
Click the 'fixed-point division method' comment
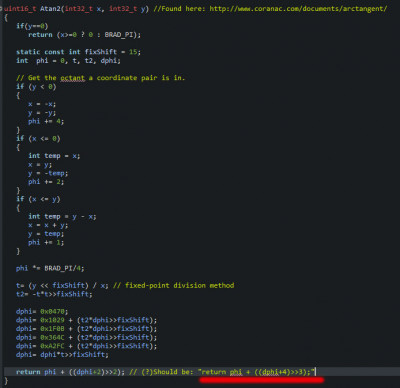tap(174, 286)
